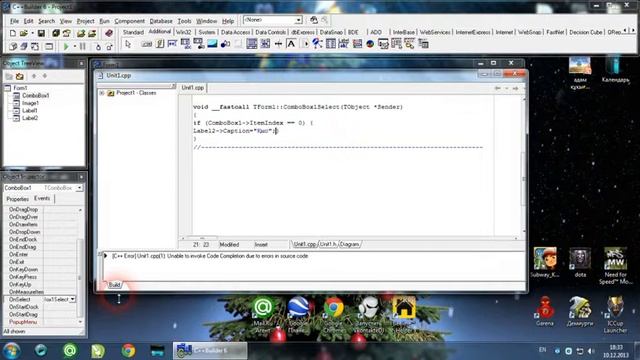This screenshot has height=360, width=640.
Task: Pick the Shape component icon
Action: (x=225, y=44)
